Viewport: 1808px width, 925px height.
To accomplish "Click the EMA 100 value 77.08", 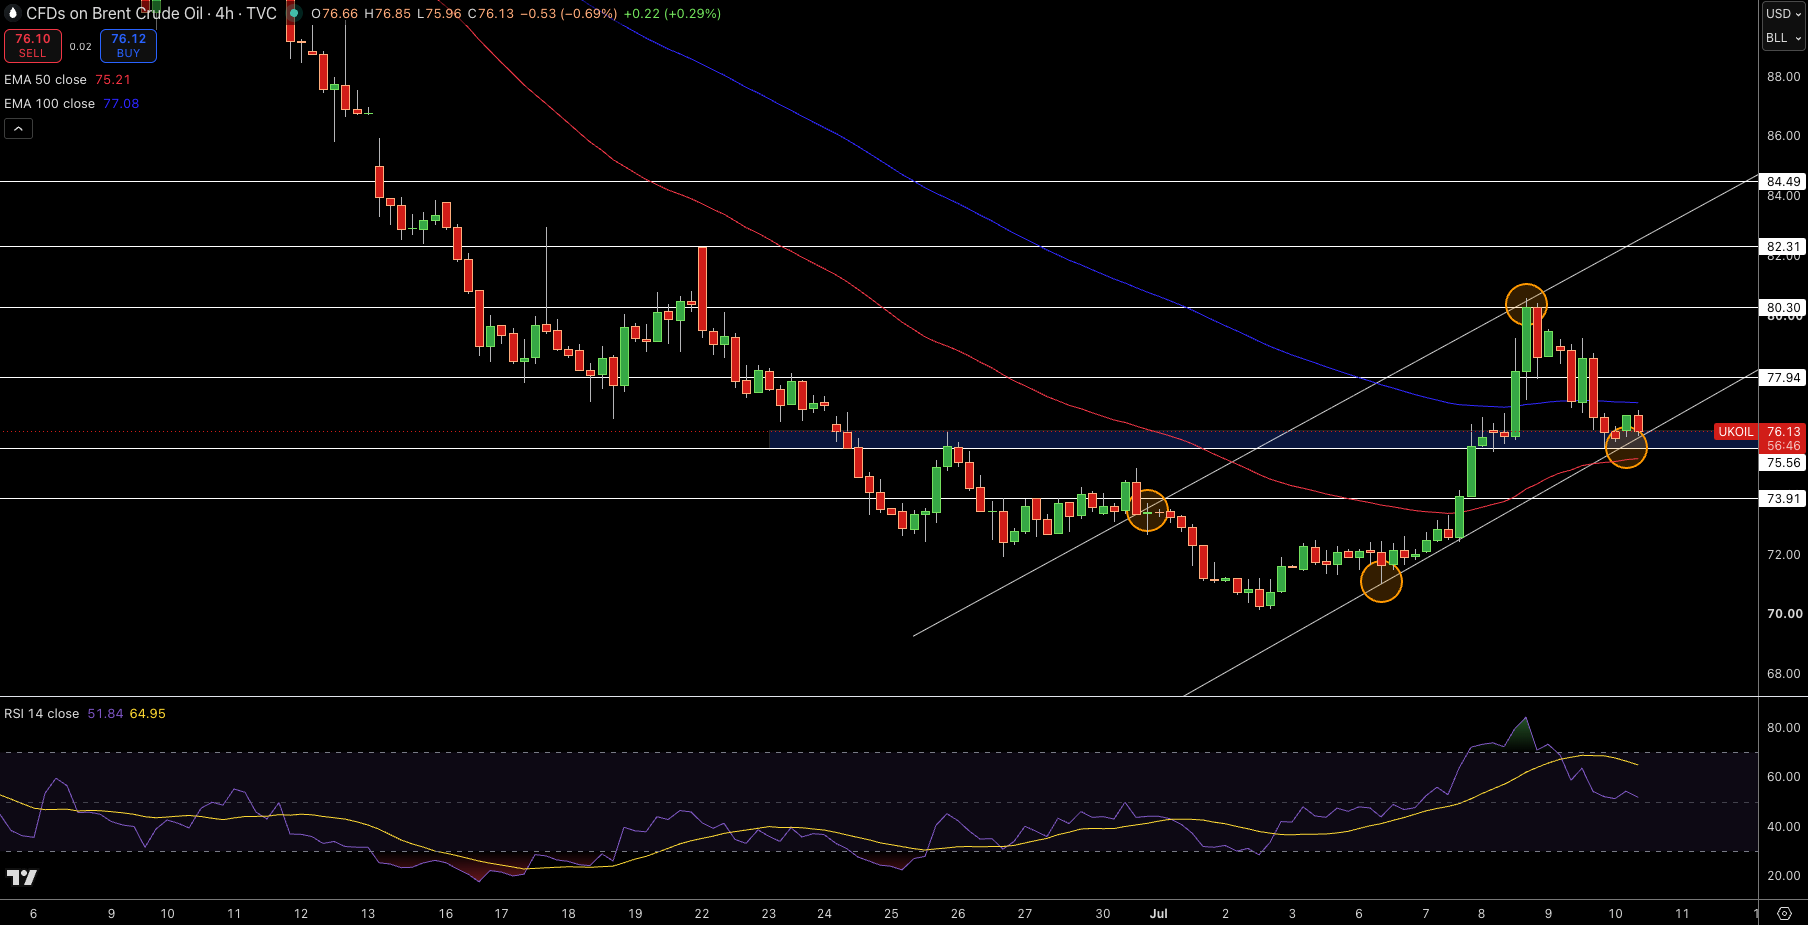I will pos(121,103).
